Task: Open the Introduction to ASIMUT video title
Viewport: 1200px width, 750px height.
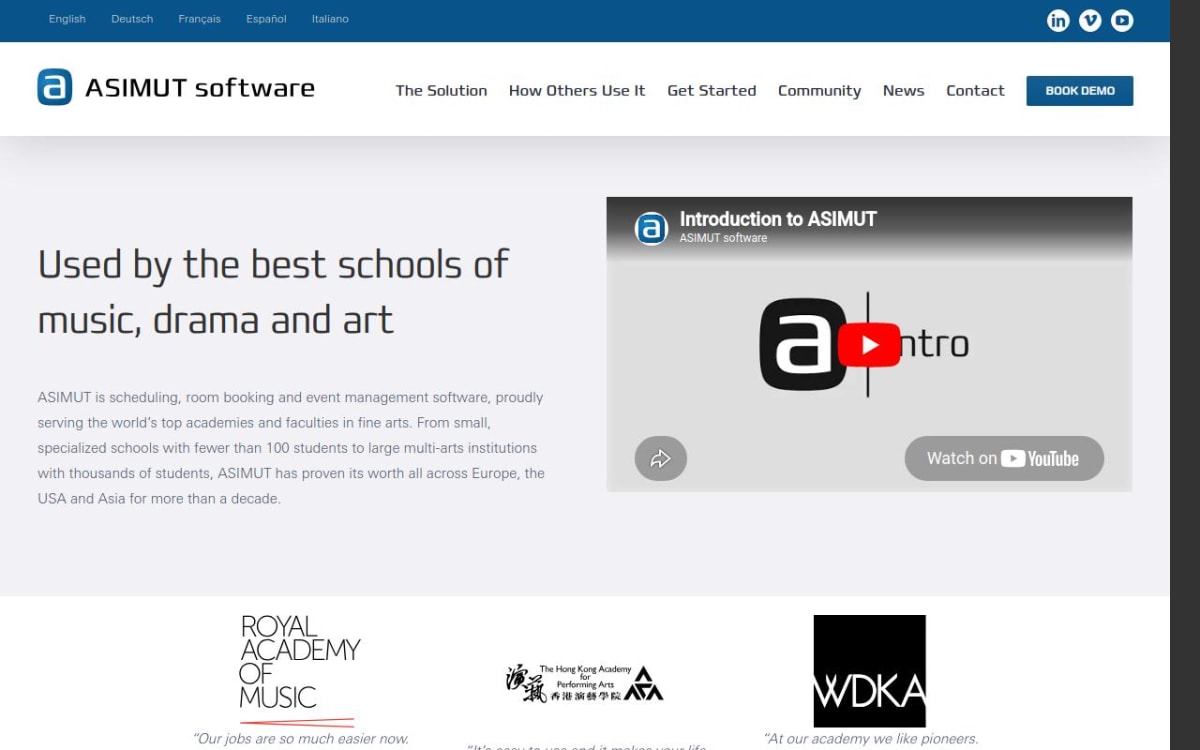Action: (778, 219)
